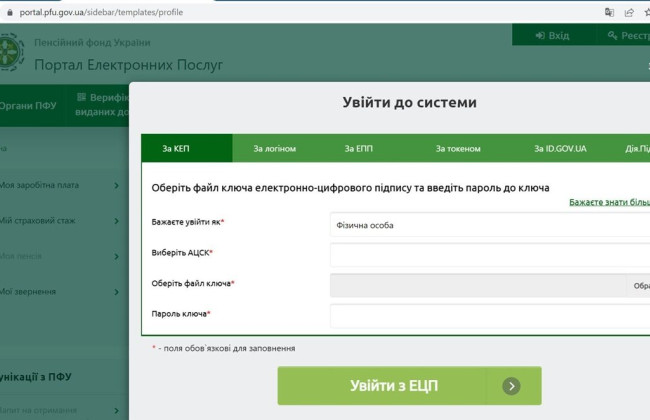Click the arrow icon on Увійти з ЕЦП

point(511,386)
